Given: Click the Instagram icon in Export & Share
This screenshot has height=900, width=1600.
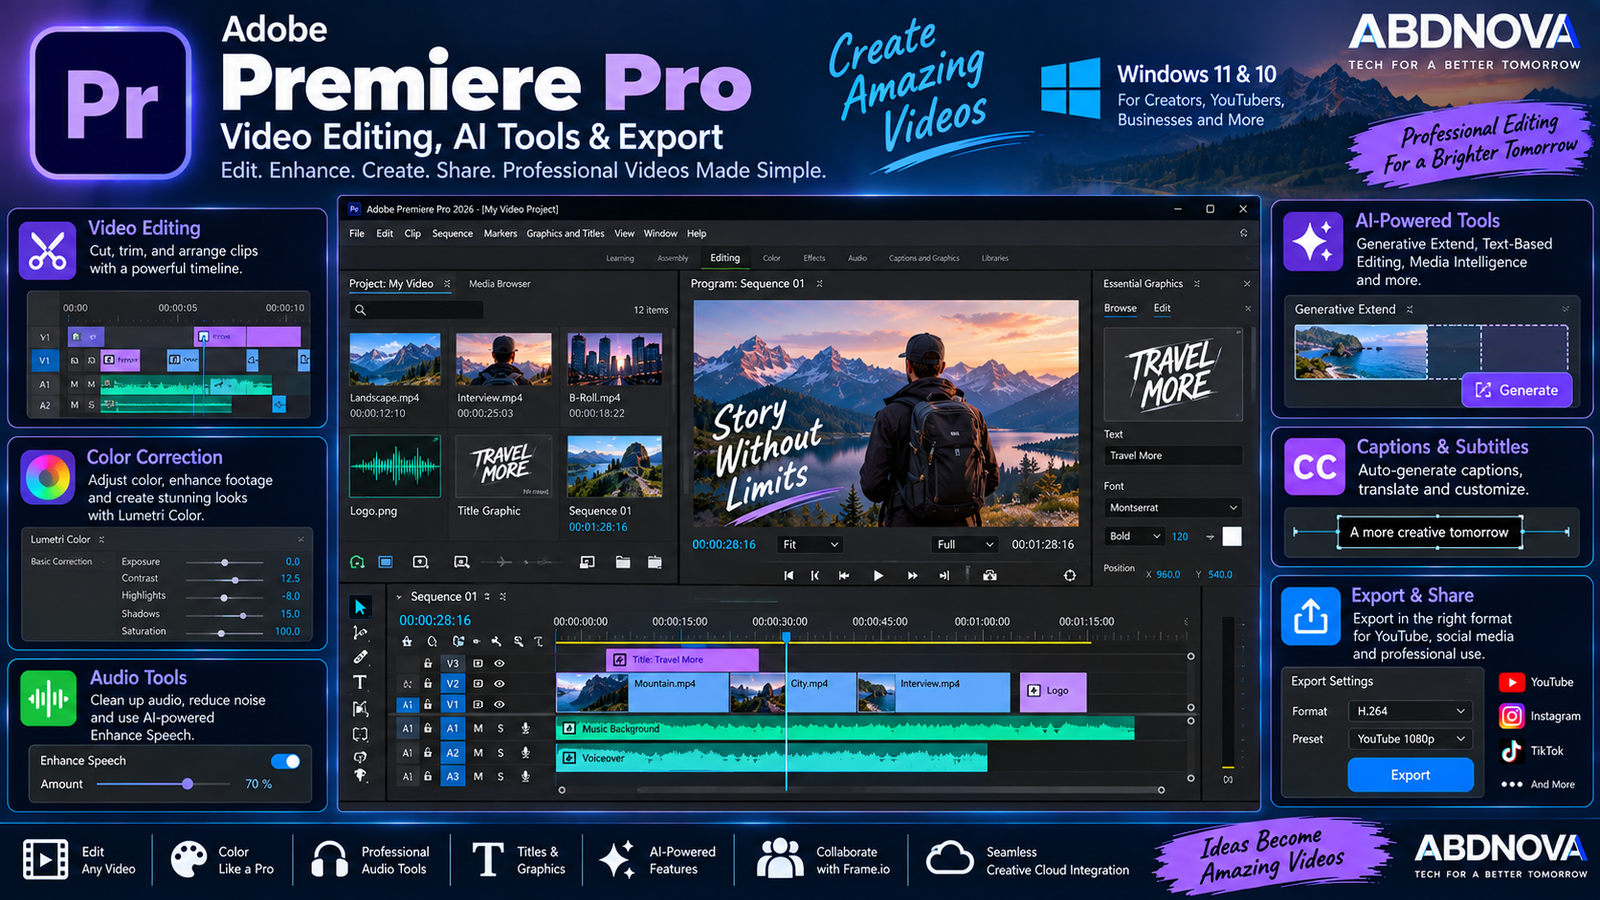Looking at the screenshot, I should click(x=1511, y=716).
